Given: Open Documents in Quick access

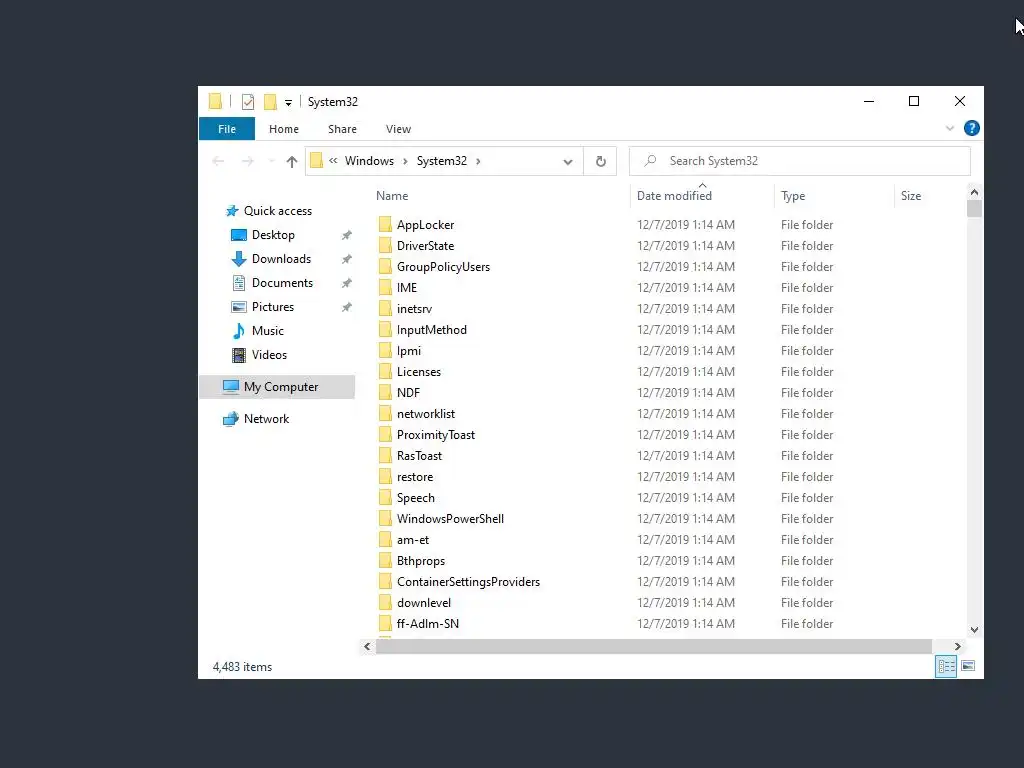Looking at the screenshot, I should click(x=282, y=283).
